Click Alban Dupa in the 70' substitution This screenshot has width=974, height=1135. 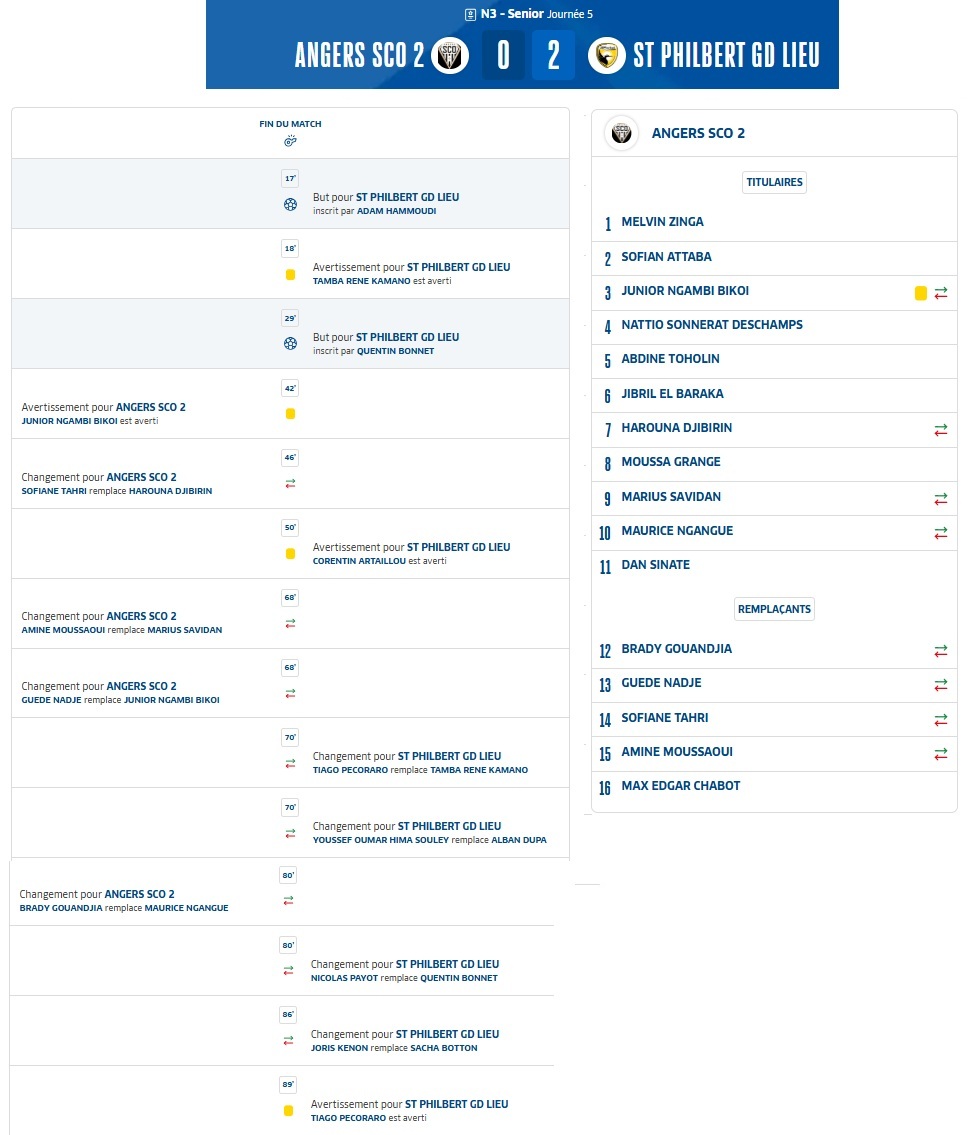pos(519,840)
